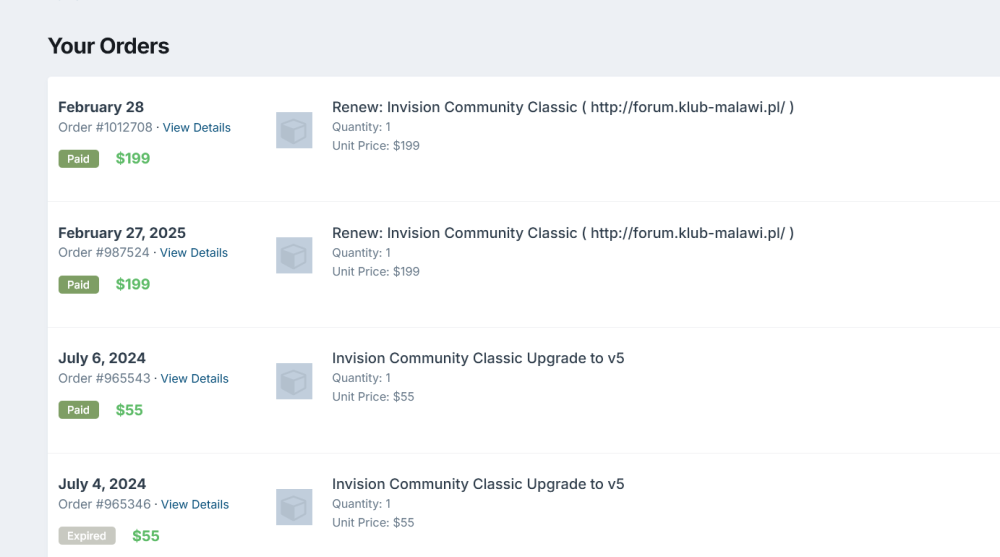Screen dimensions: 1000x557
Task: Click $199 total on order #1012708
Action: pyautogui.click(x=133, y=159)
